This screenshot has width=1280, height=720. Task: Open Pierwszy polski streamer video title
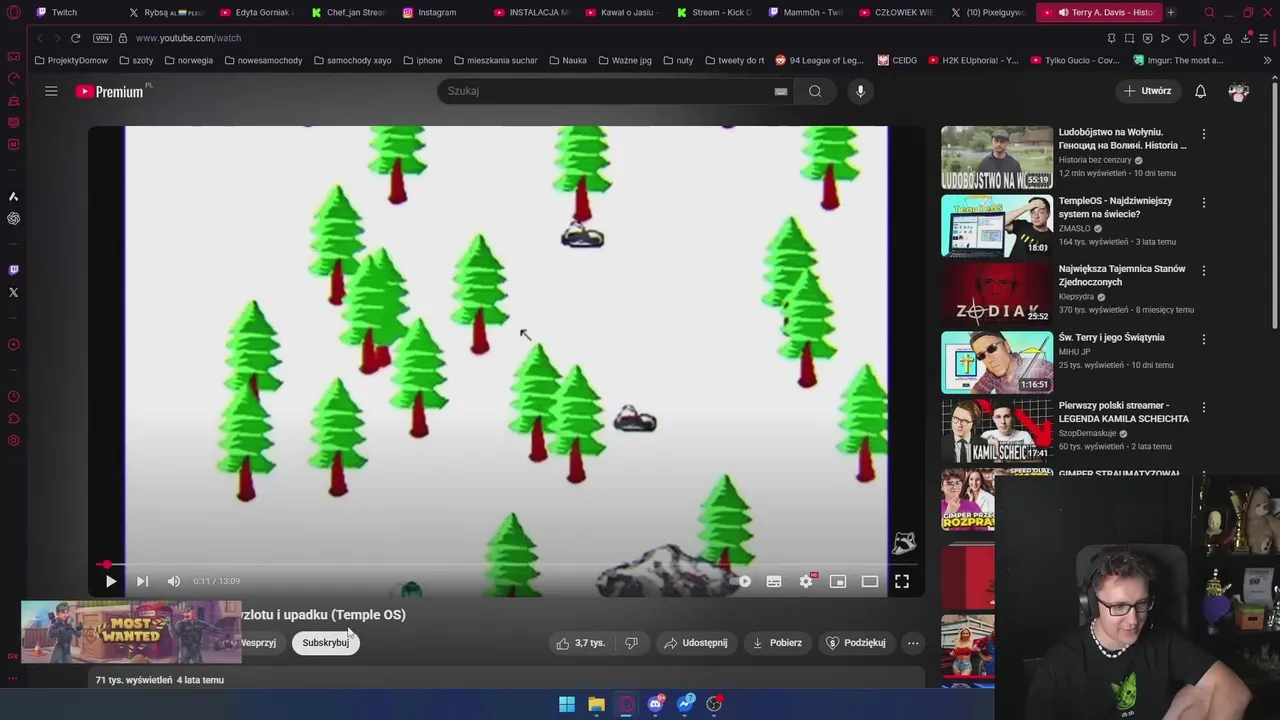[x=1124, y=412]
